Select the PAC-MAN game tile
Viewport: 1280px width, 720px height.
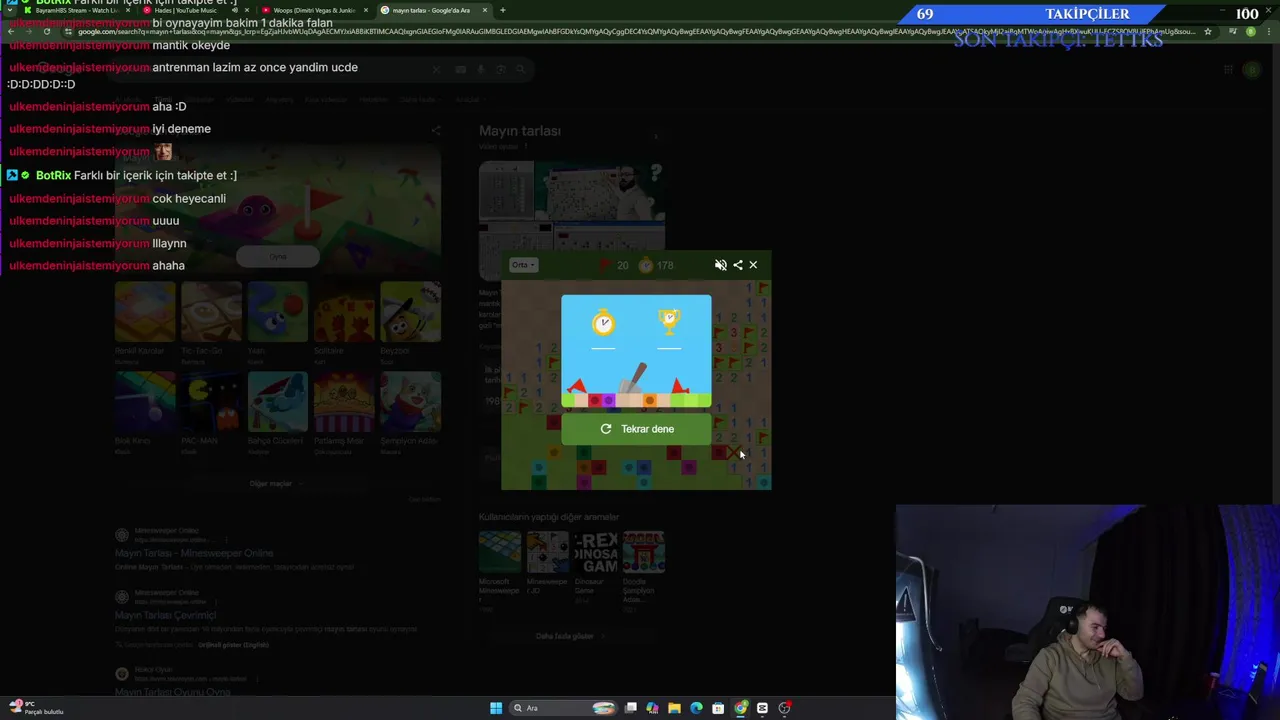click(x=211, y=402)
